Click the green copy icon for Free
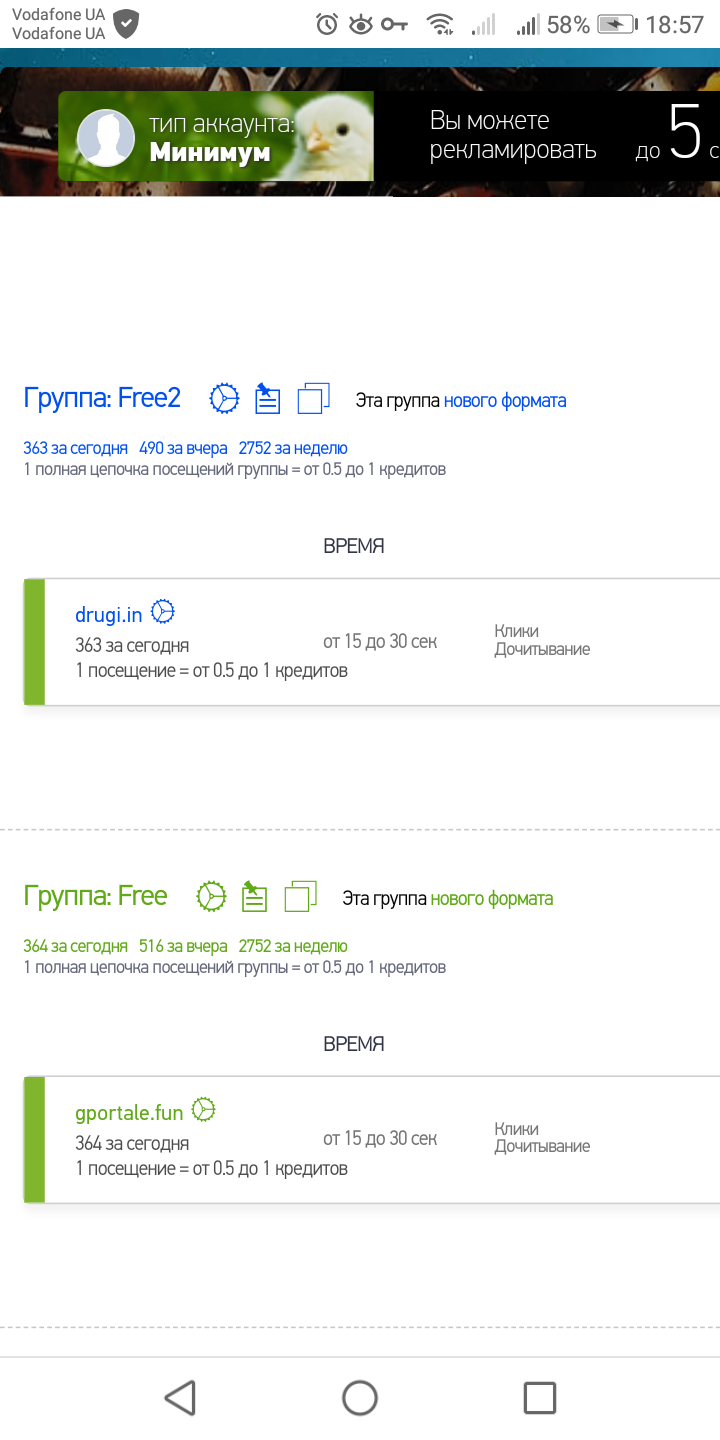Image resolution: width=720 pixels, height=1440 pixels. tap(300, 896)
